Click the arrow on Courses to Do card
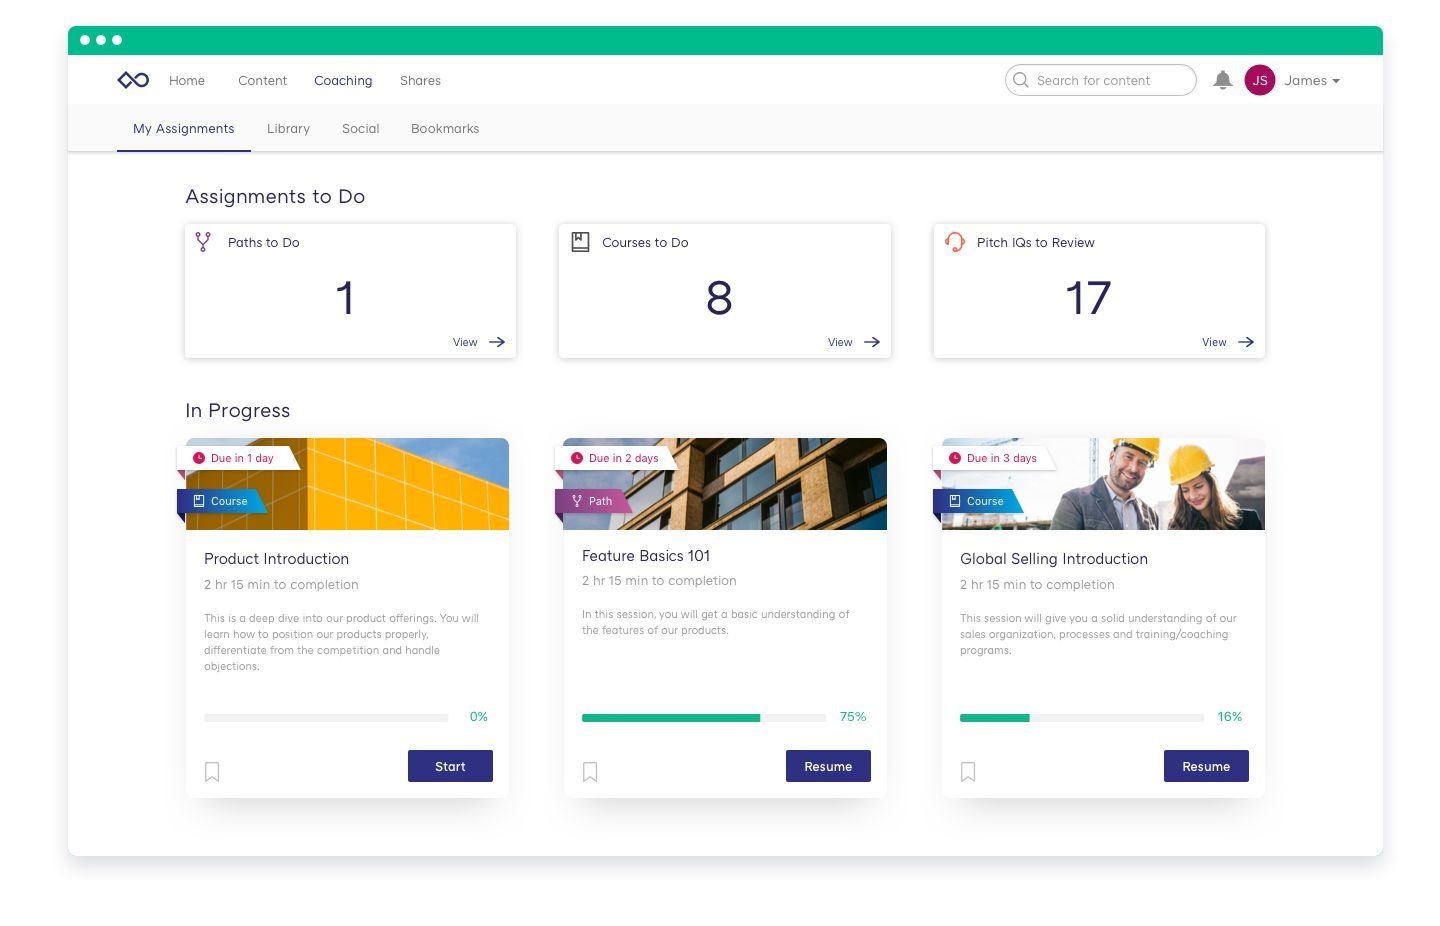This screenshot has height=926, width=1440. [872, 342]
